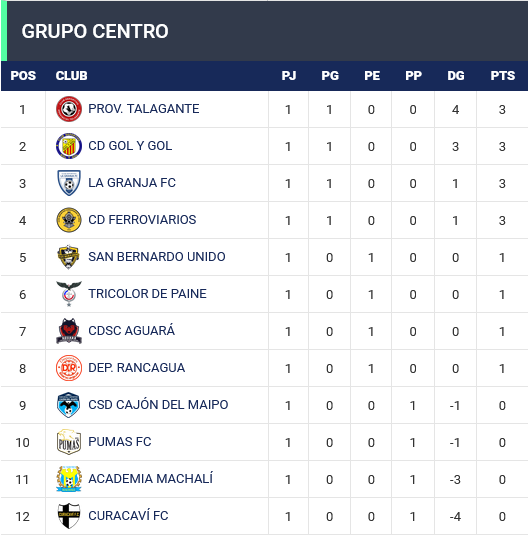Open the ACADEMIA MACHALÍ club link
This screenshot has height=535, width=528.
click(151, 478)
